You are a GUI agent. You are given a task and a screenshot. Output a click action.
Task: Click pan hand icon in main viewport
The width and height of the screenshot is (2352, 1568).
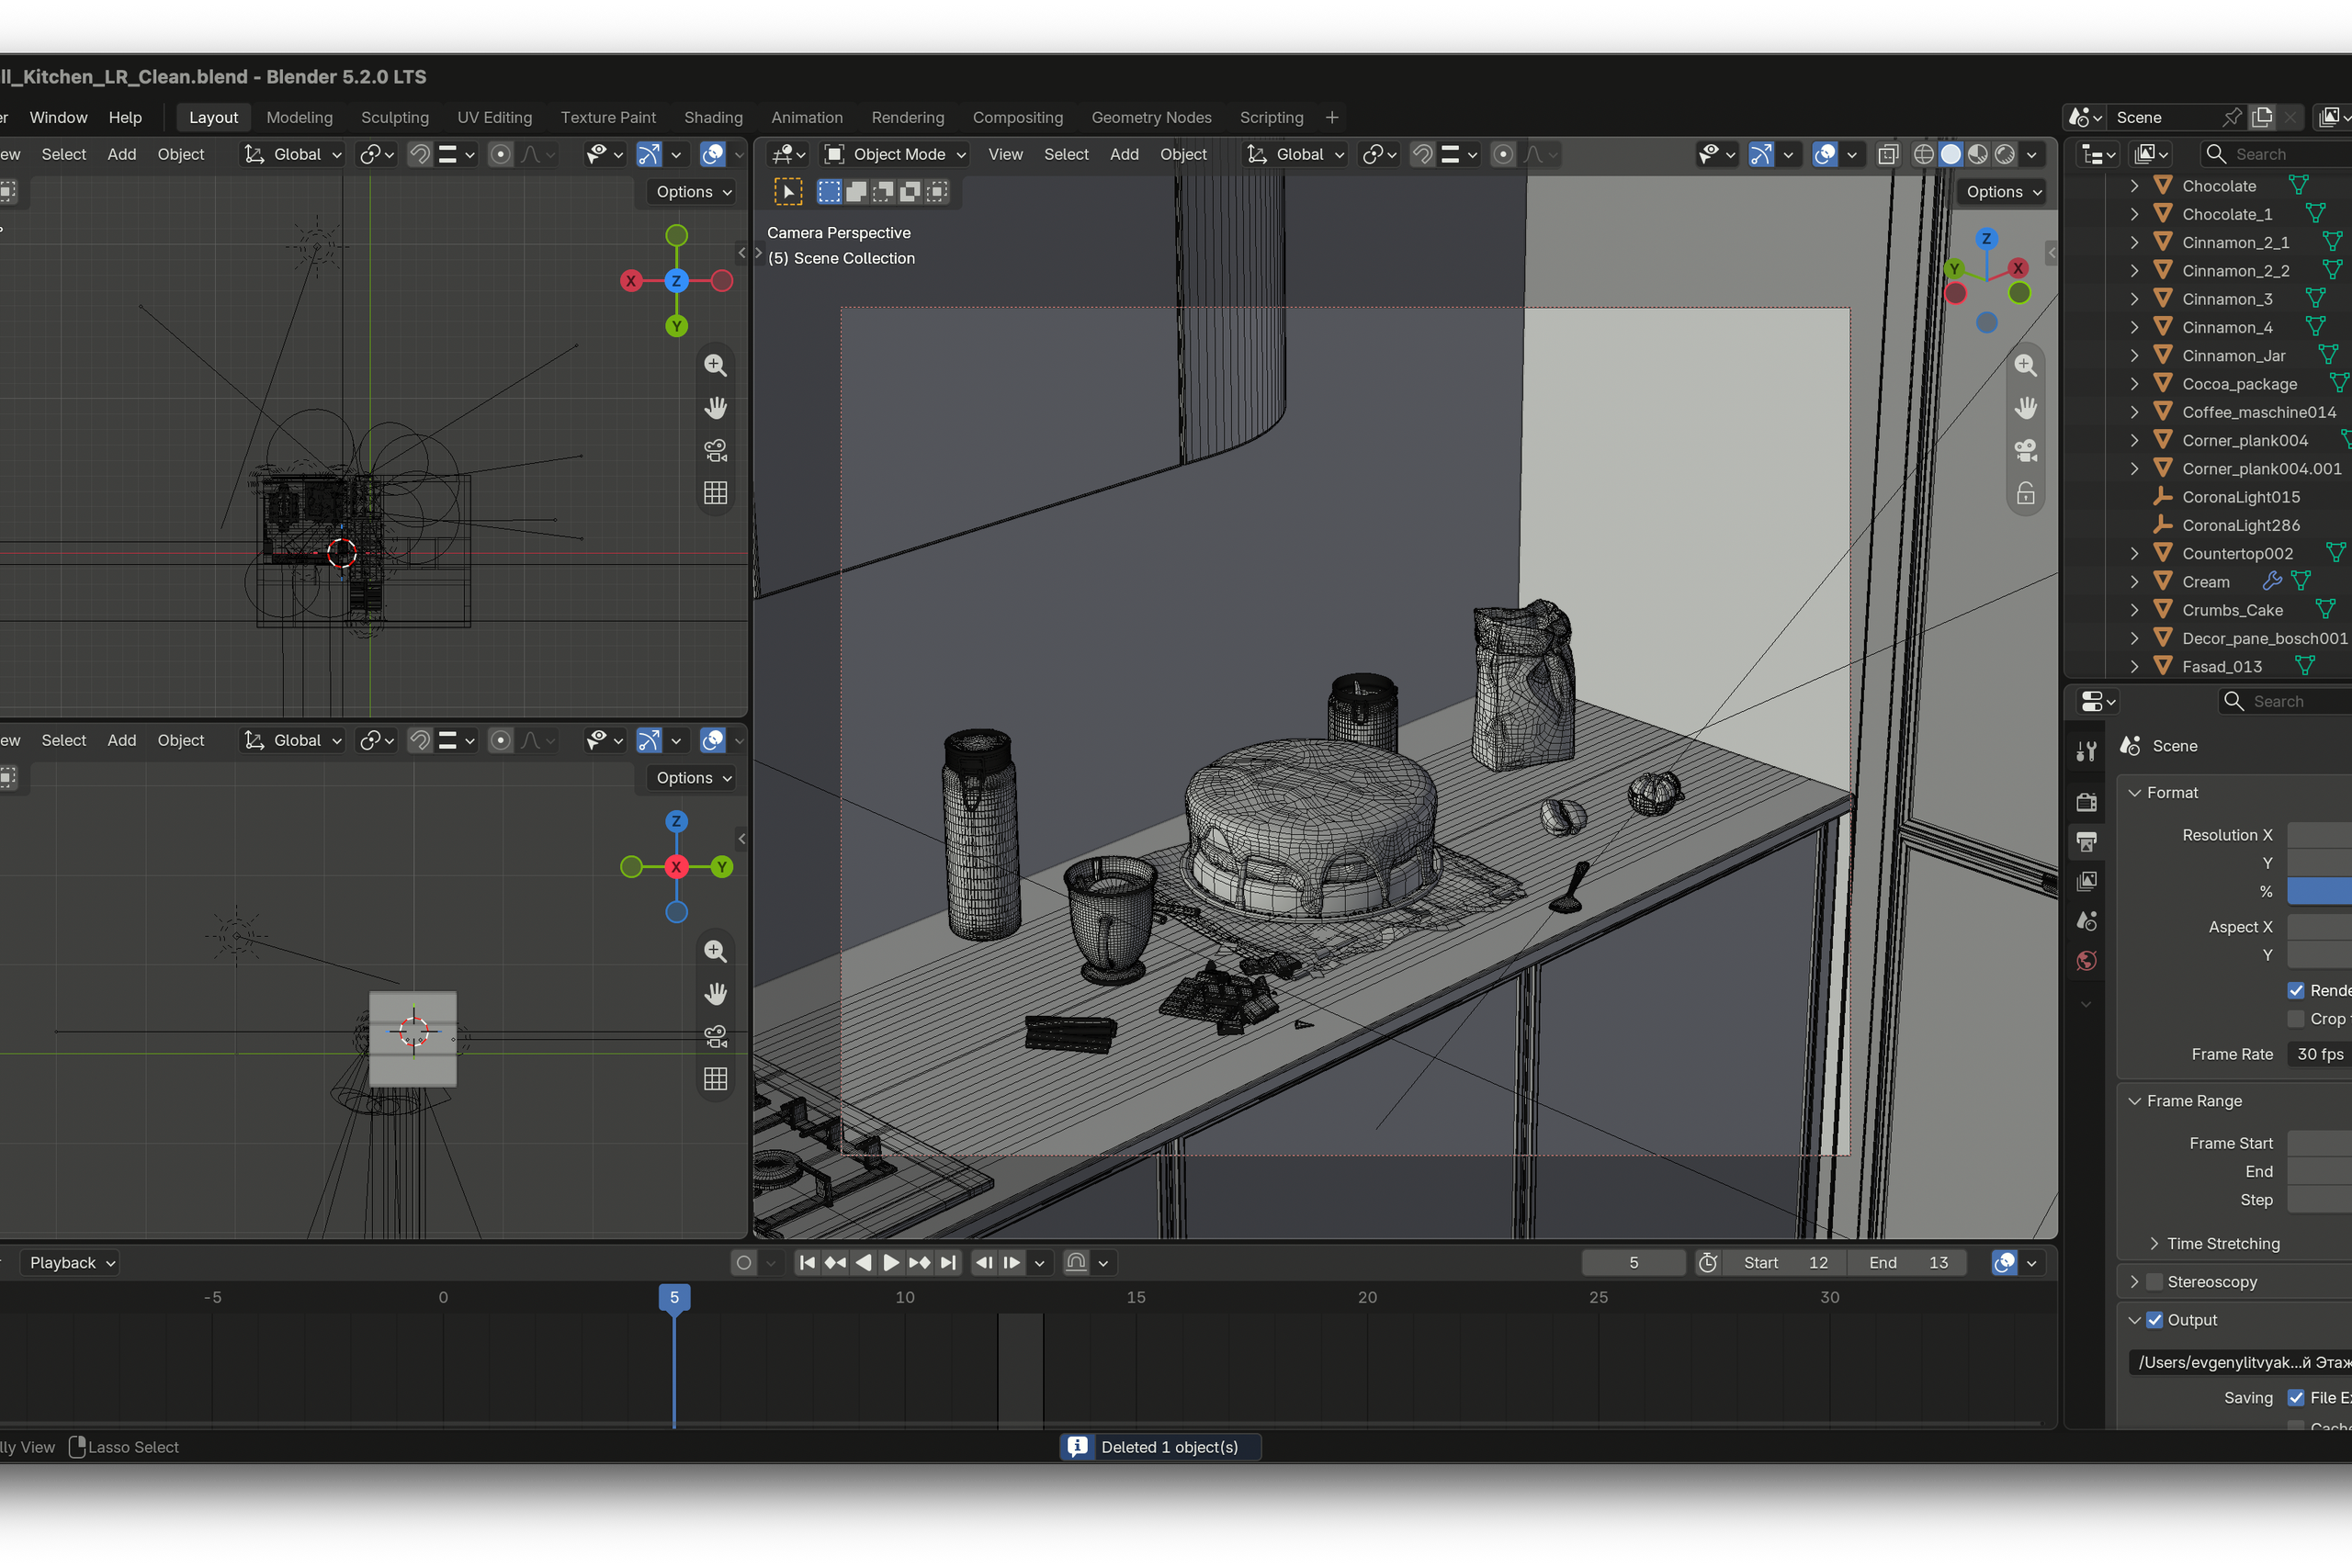click(2025, 408)
